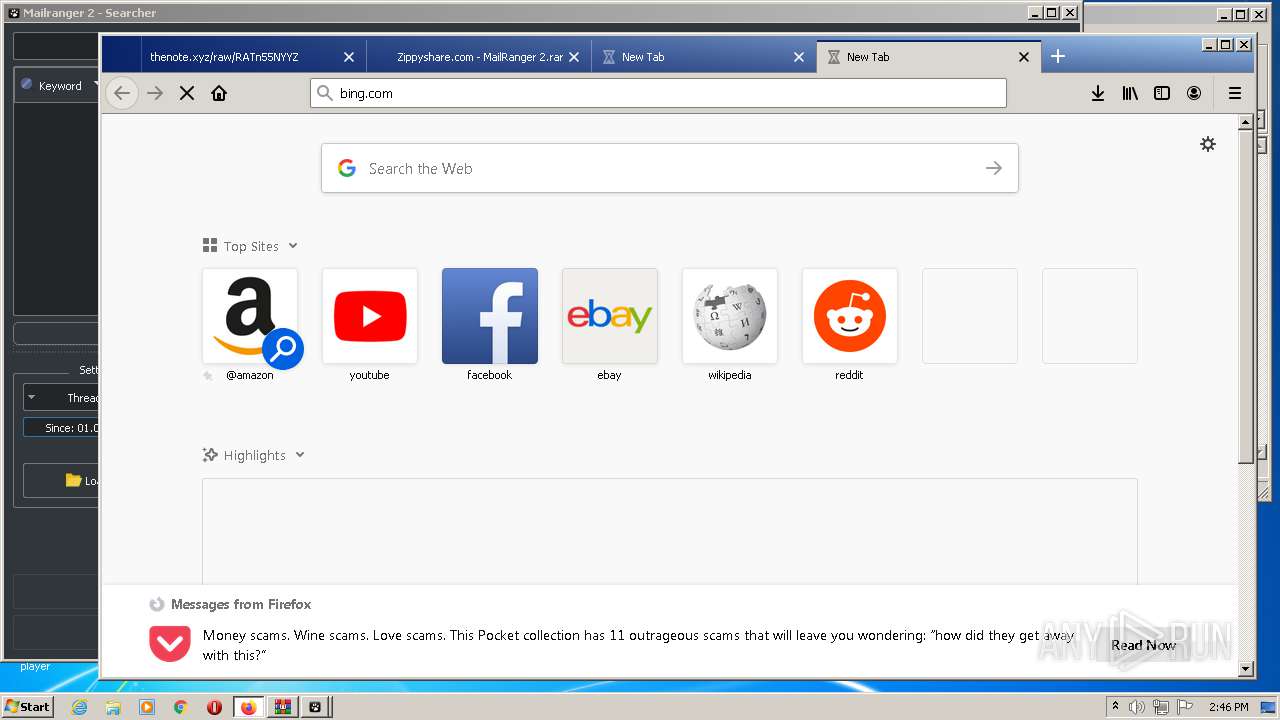Screen dimensions: 1280x720
Task: Switch to Zippyshare MailRanger 2.rar tab
Action: click(x=479, y=57)
